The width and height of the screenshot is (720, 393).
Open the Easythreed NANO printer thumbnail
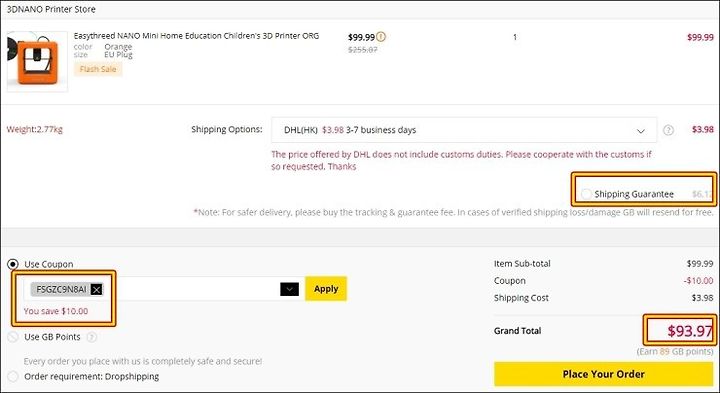(37, 62)
